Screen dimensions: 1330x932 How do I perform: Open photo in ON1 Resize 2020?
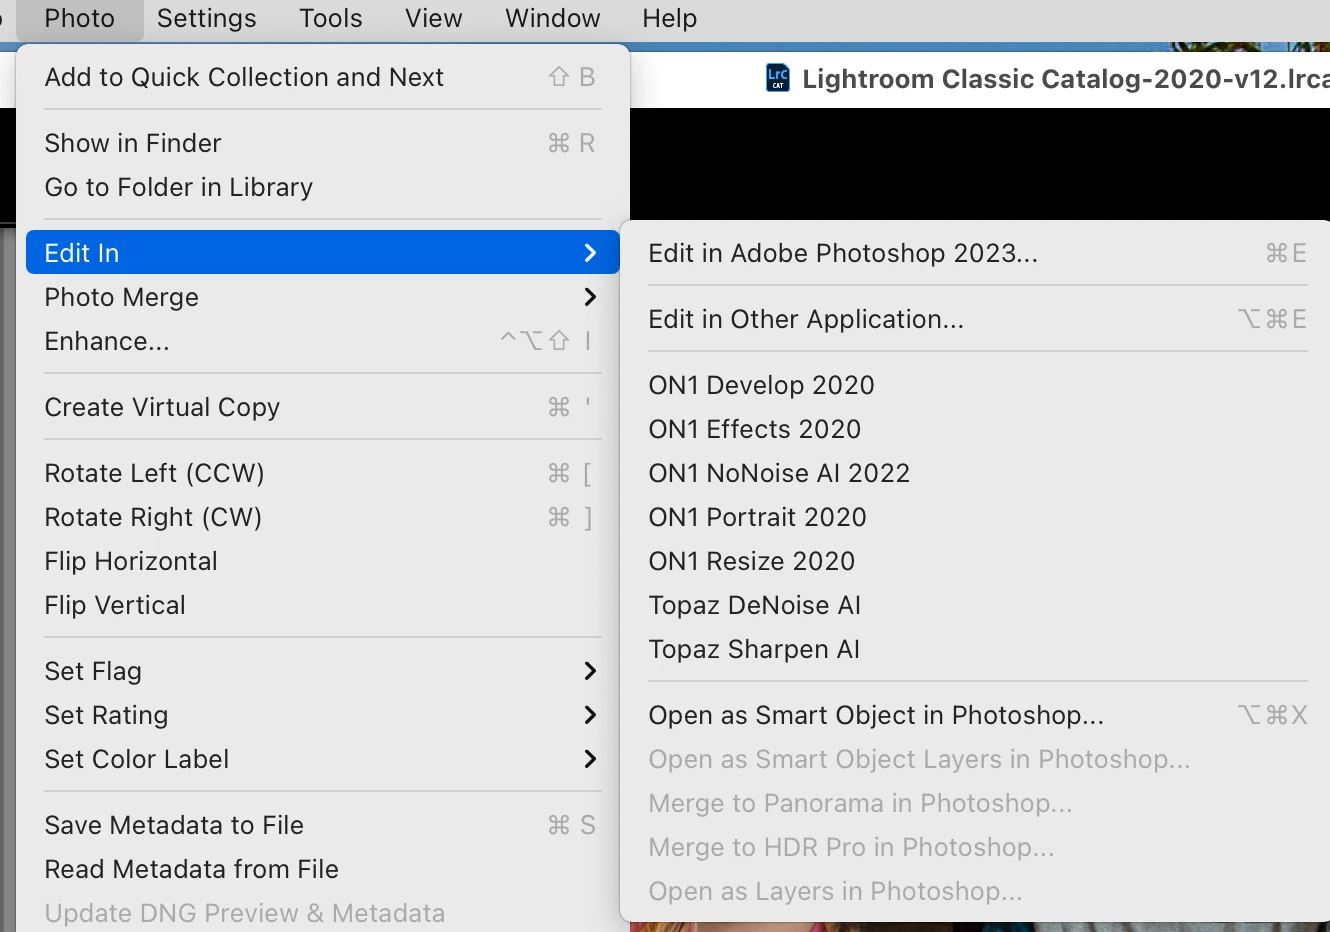point(977,561)
